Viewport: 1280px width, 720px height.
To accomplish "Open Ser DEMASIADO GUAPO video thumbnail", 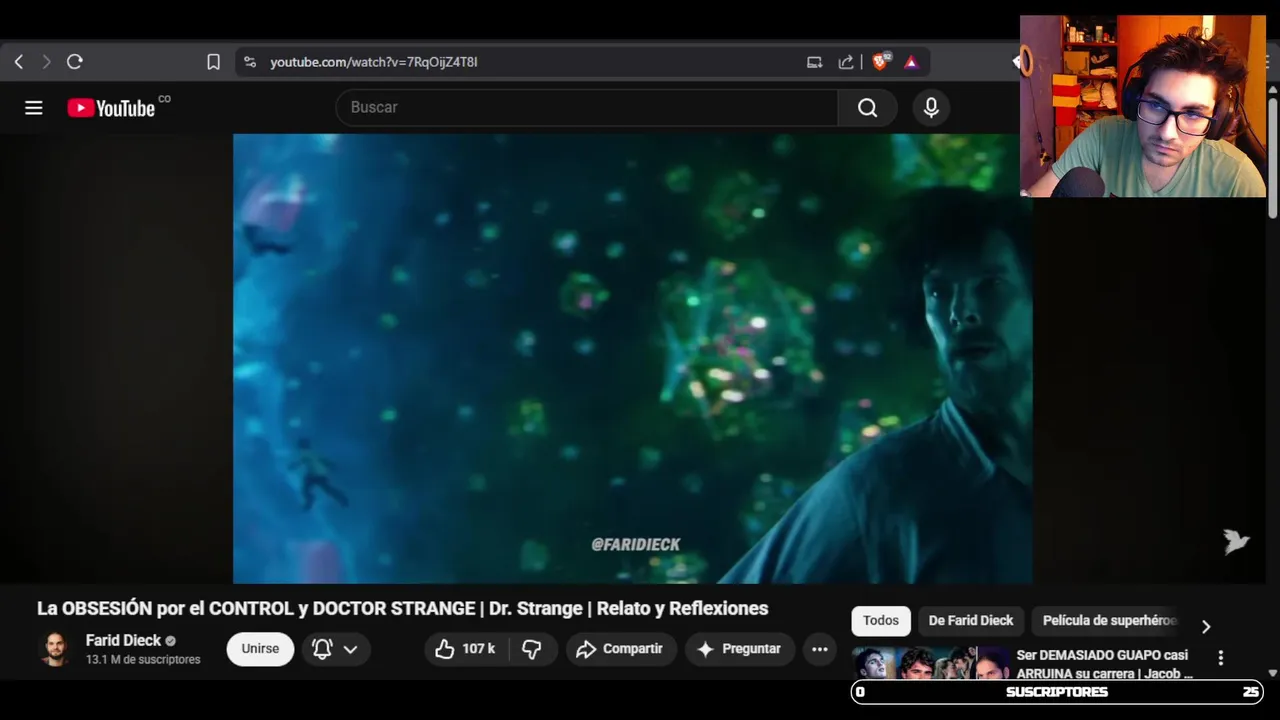I will click(x=930, y=664).
